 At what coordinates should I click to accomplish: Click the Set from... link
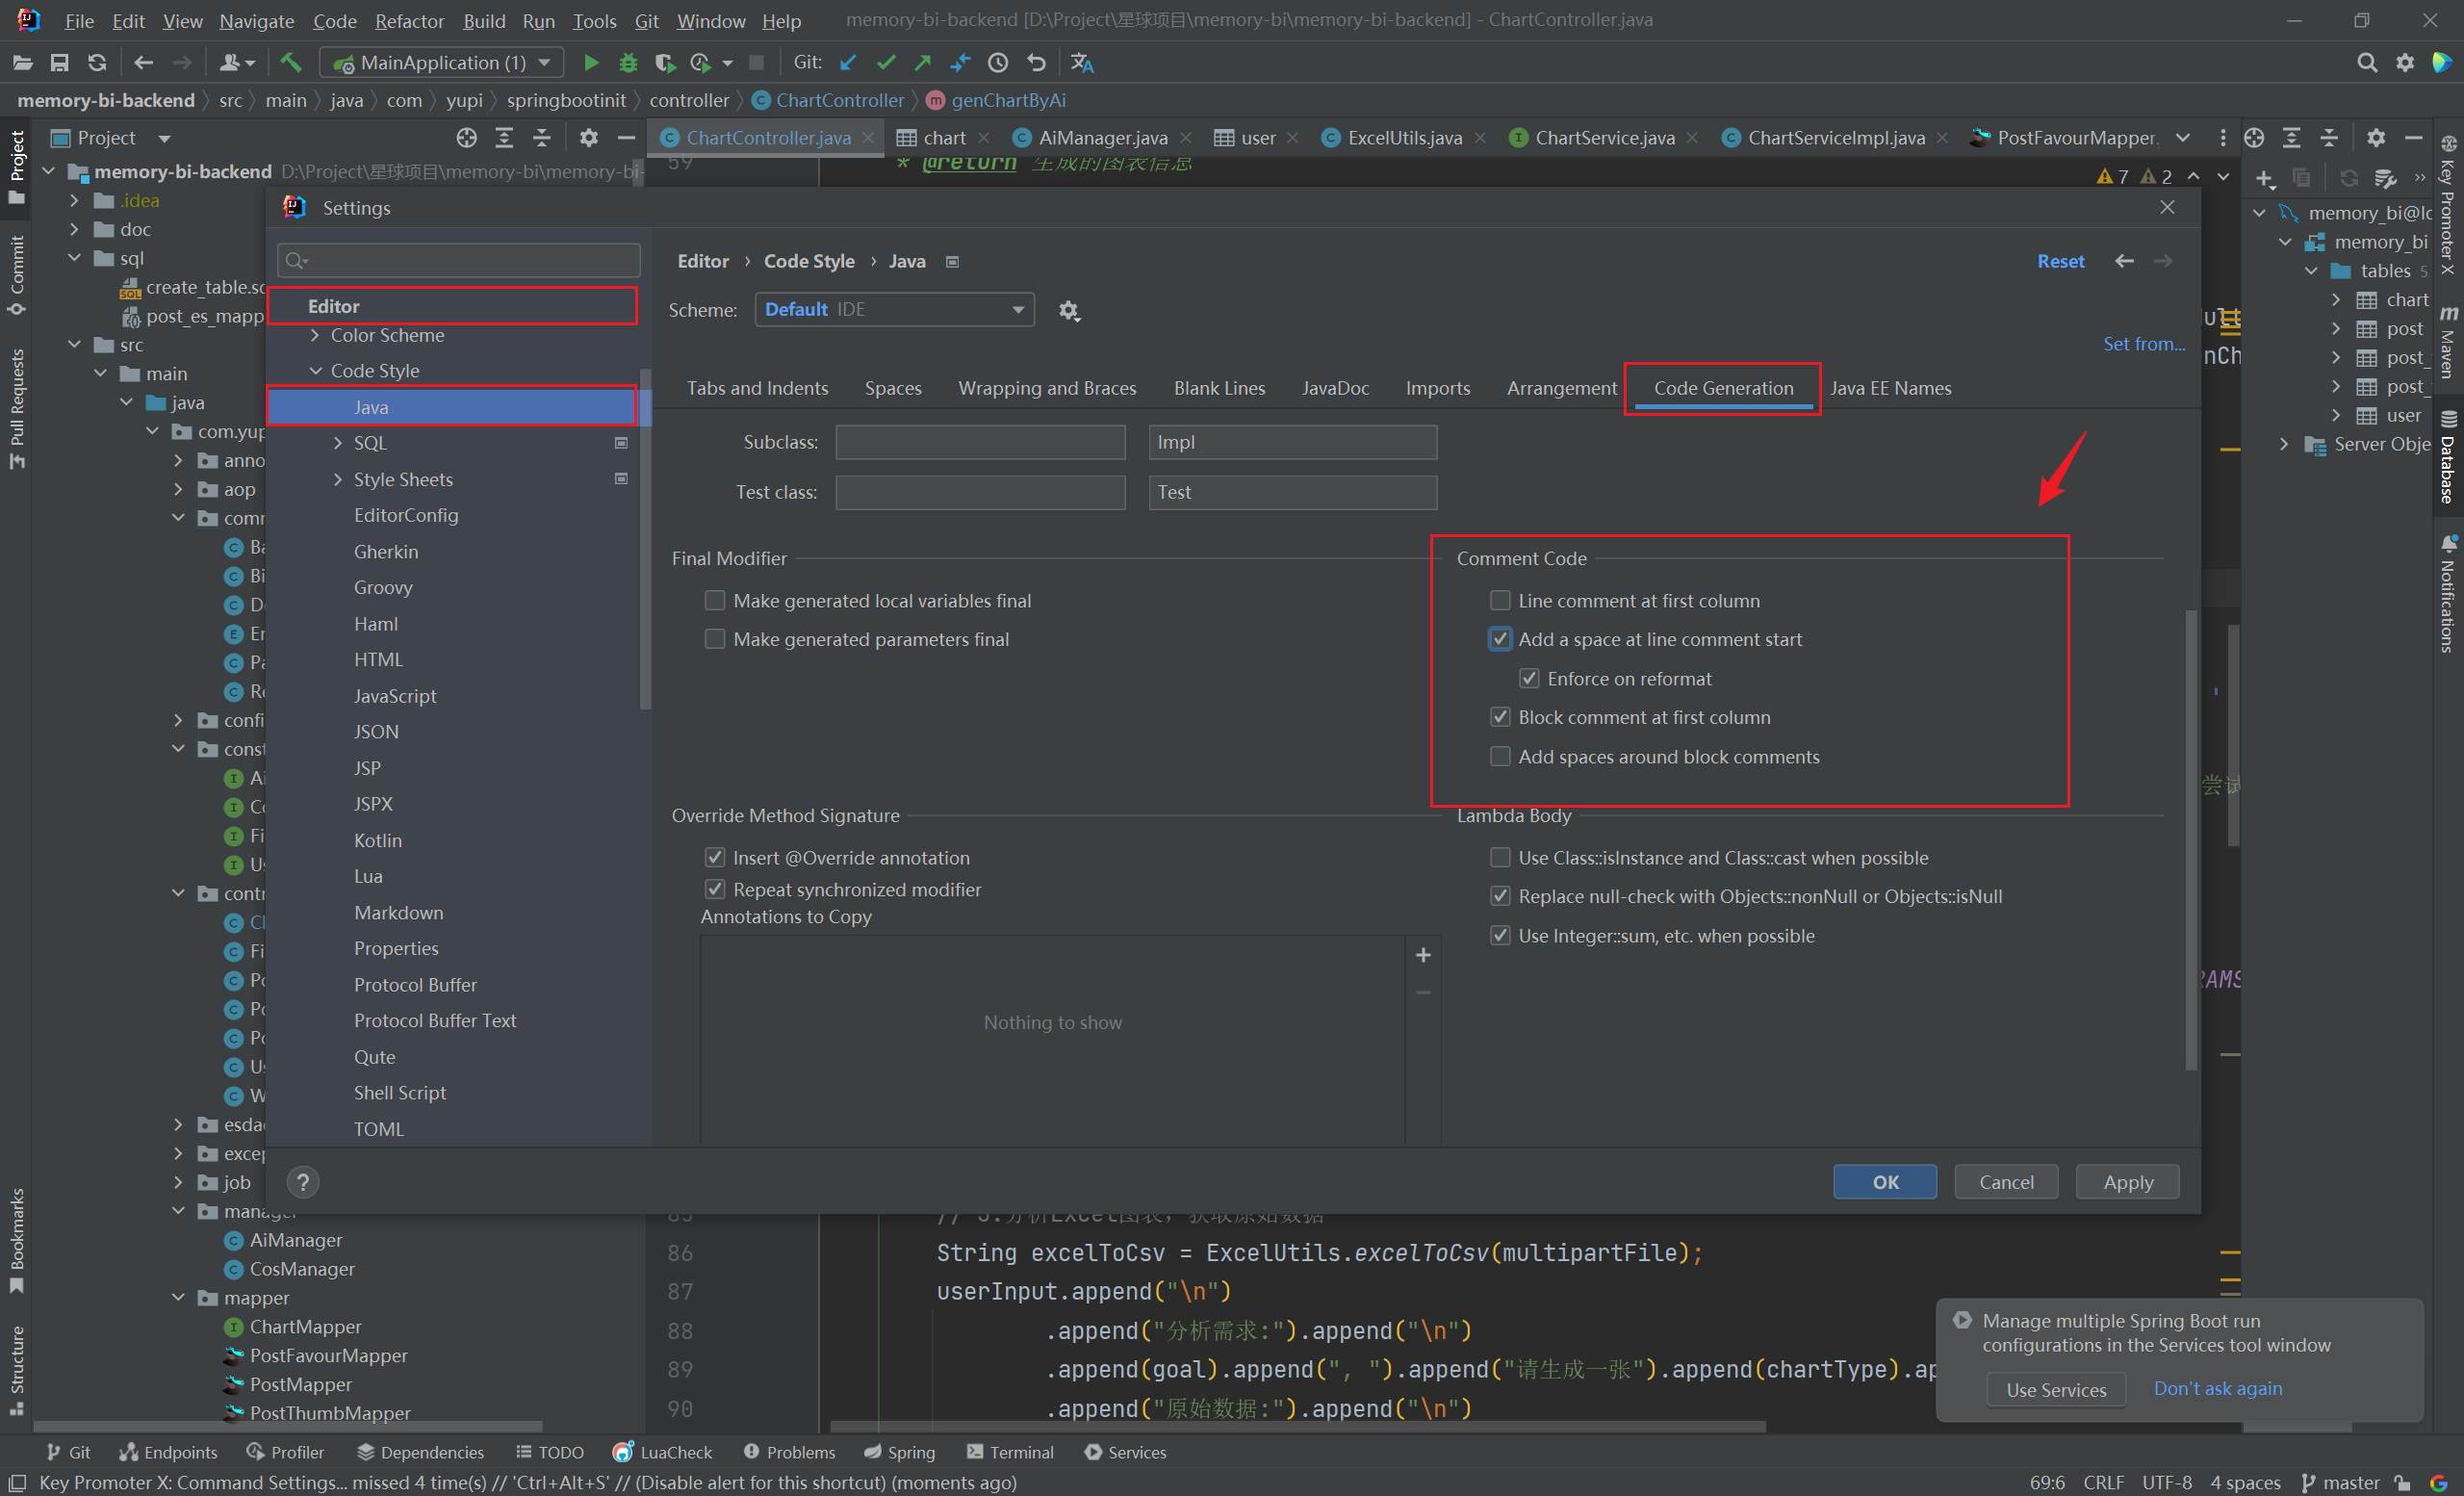coord(2144,344)
